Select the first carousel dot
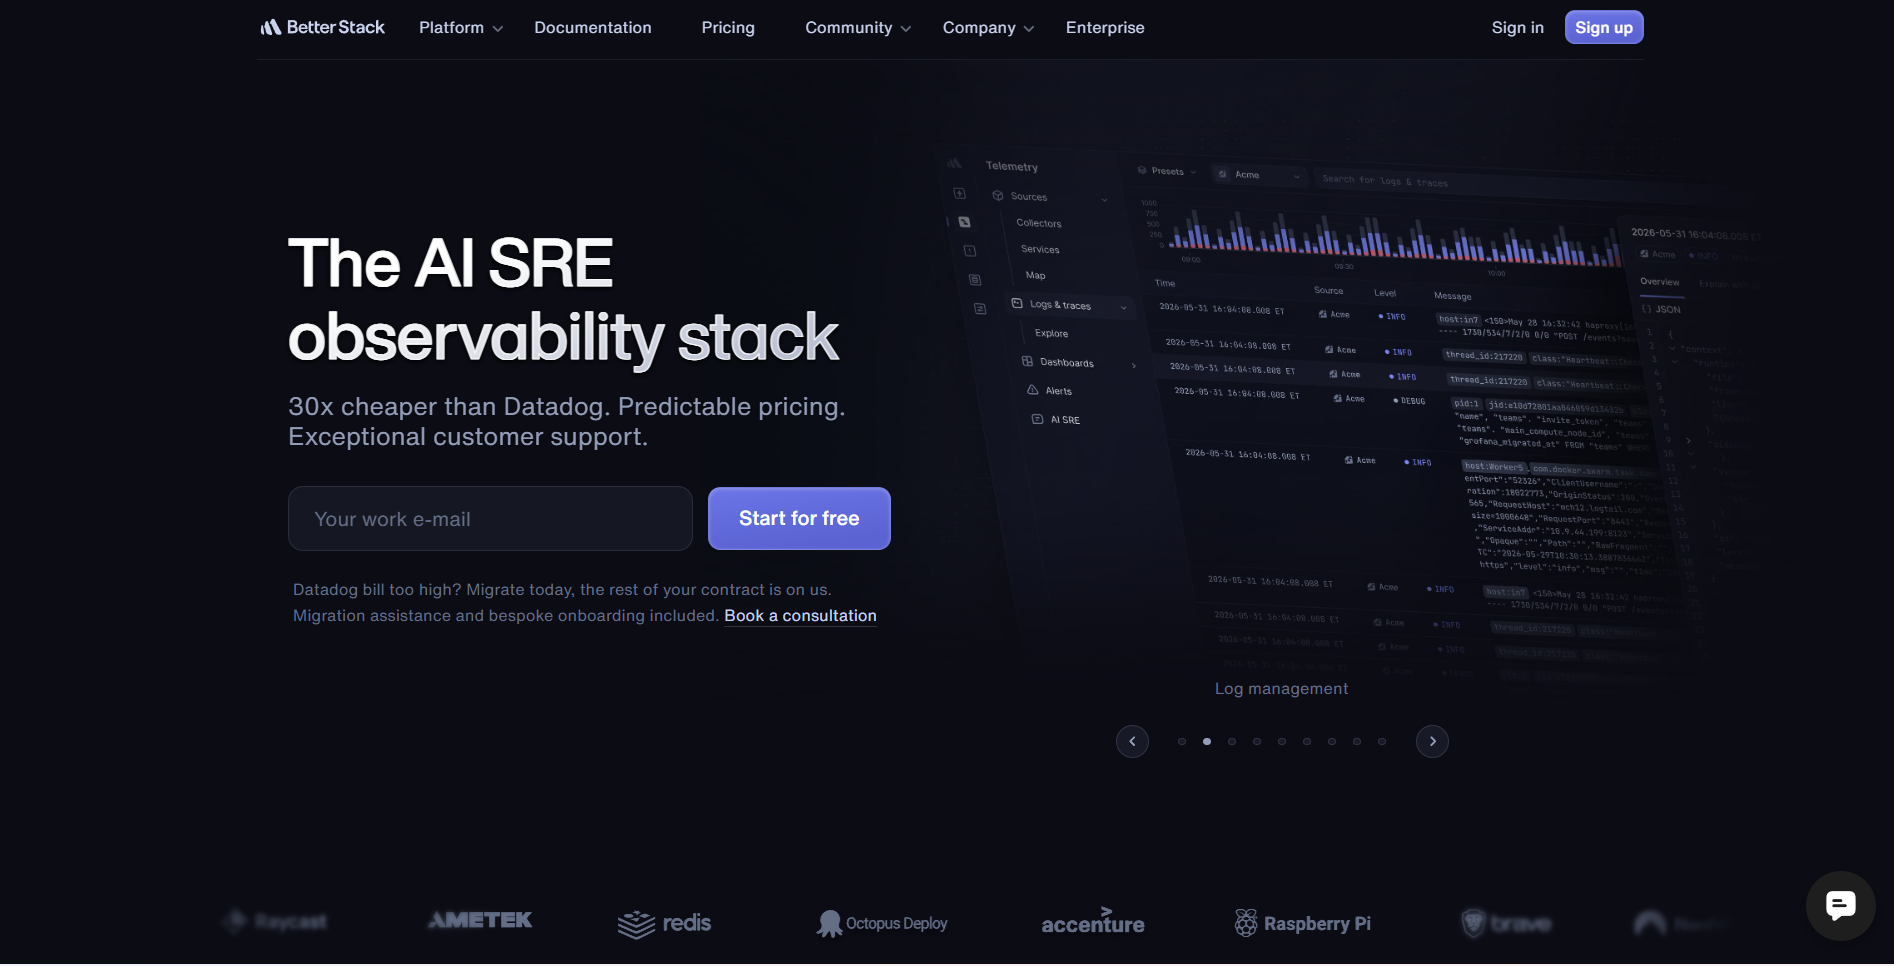Screen dimensions: 1894x966 click(x=1182, y=742)
